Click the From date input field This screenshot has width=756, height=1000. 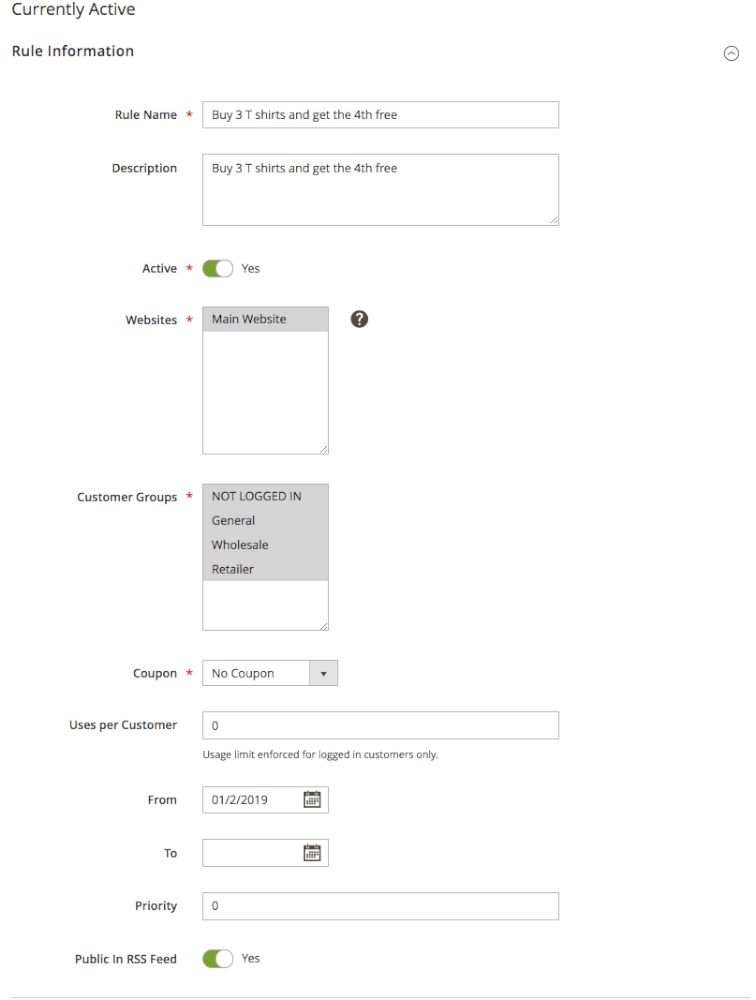pyautogui.click(x=252, y=800)
